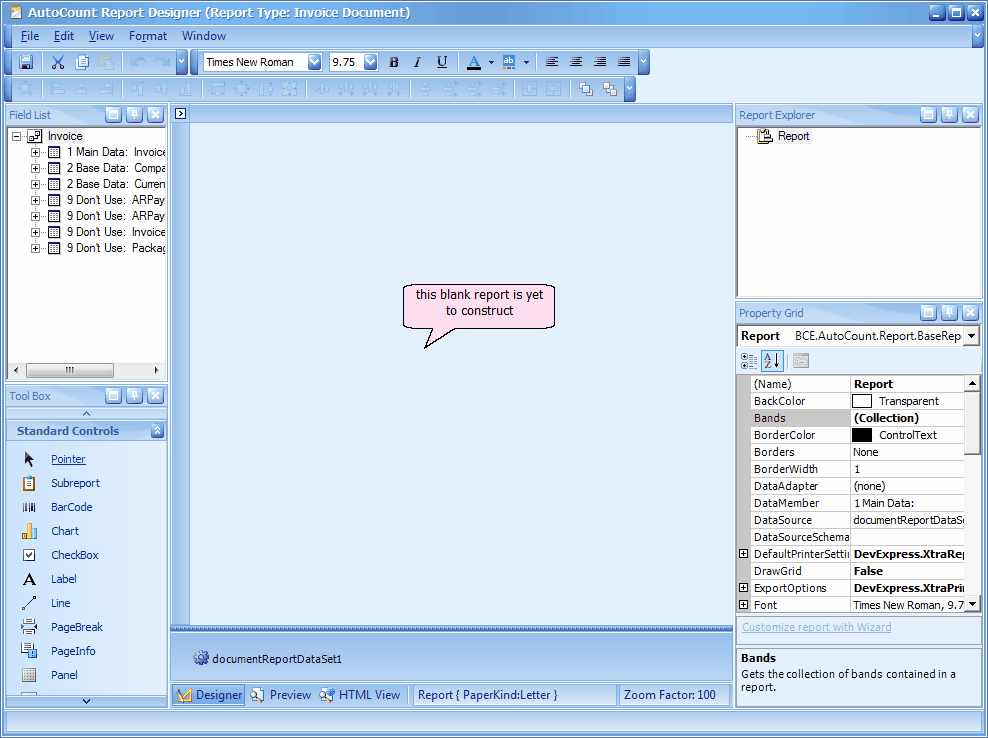Screen dimensions: 988x738
Task: Click the Cut scissors icon
Action: click(x=58, y=62)
